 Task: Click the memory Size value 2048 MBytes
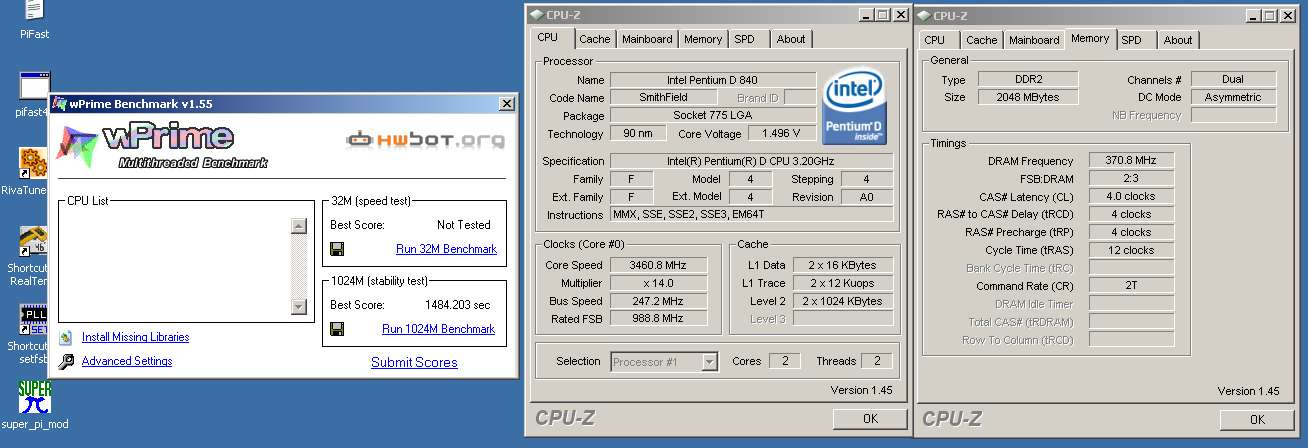pos(1028,97)
